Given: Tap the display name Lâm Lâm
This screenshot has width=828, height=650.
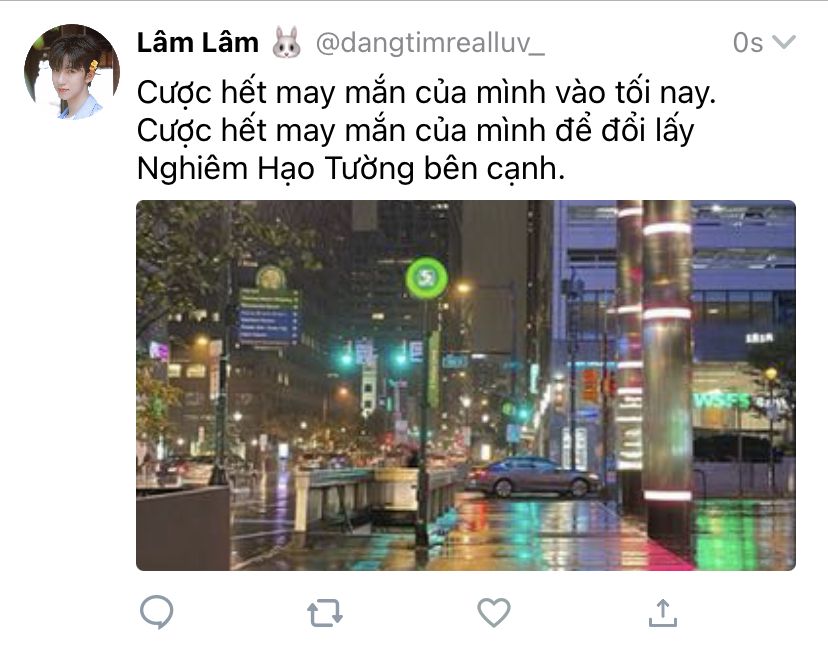Looking at the screenshot, I should point(197,42).
